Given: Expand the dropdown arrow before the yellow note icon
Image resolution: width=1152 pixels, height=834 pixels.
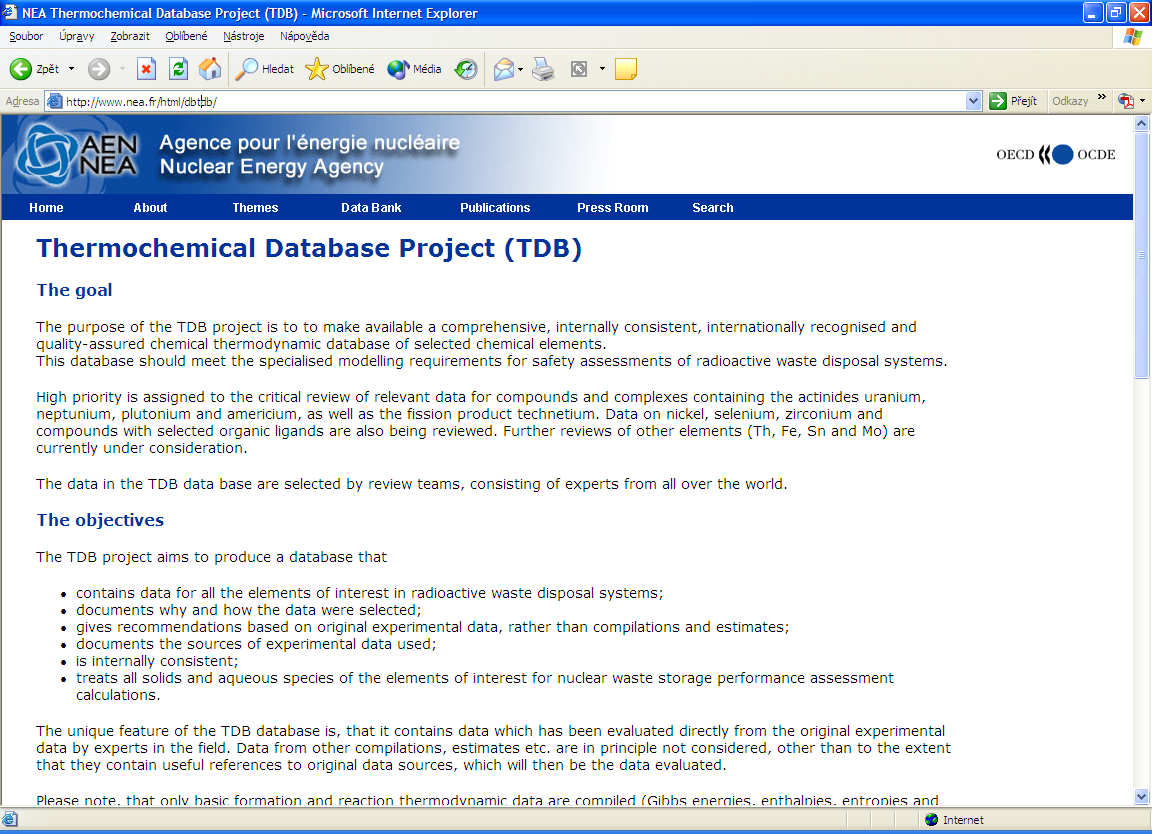Looking at the screenshot, I should pos(602,69).
